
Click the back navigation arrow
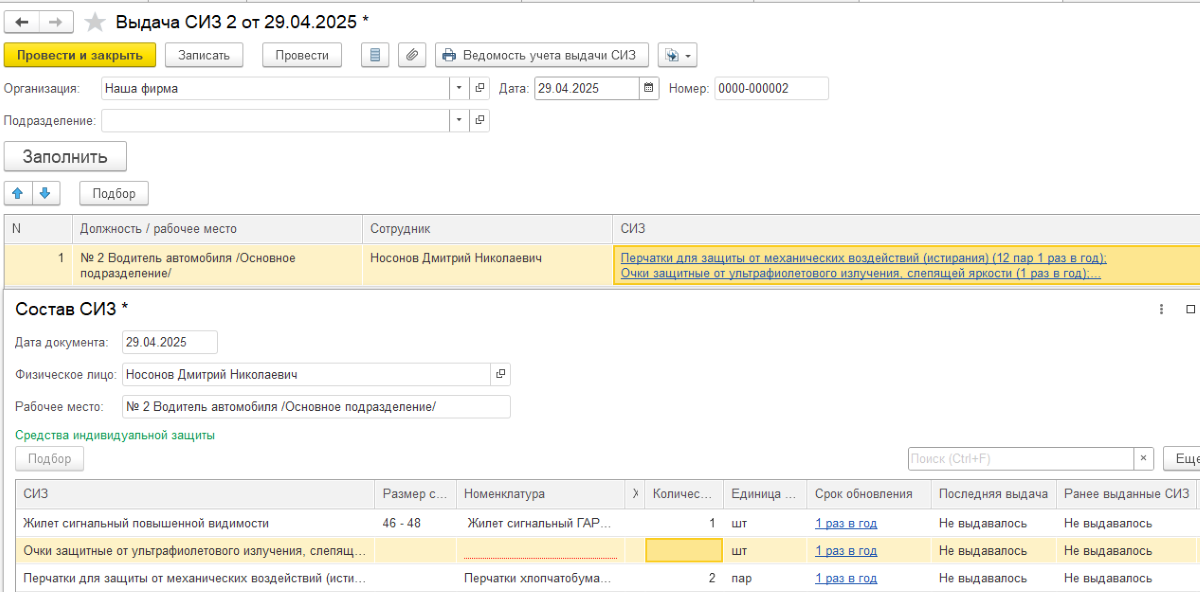coord(22,21)
